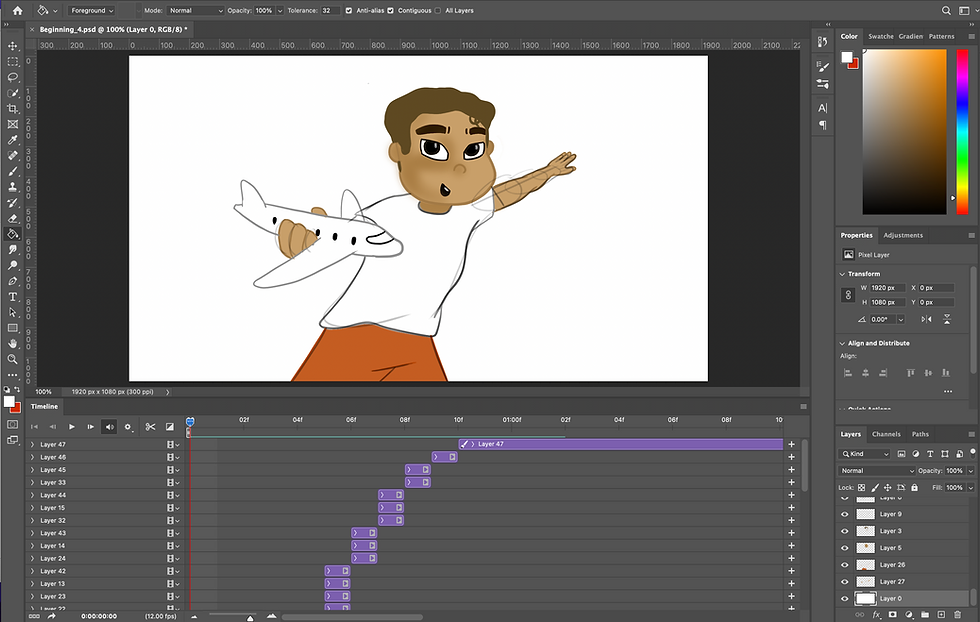
Task: Switch to Gradients tab
Action: 911,36
